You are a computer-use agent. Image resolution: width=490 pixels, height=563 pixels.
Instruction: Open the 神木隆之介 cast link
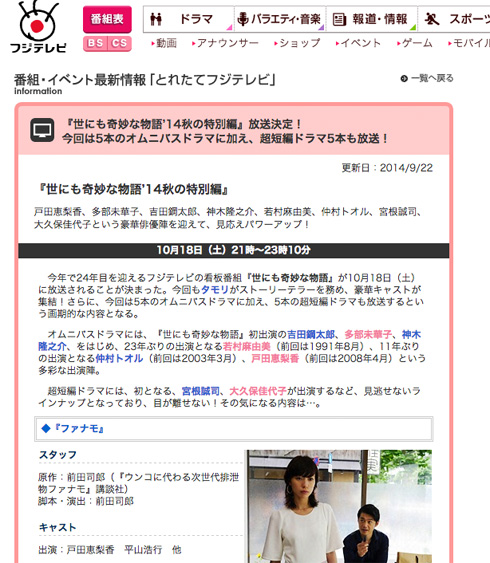click(x=52, y=346)
